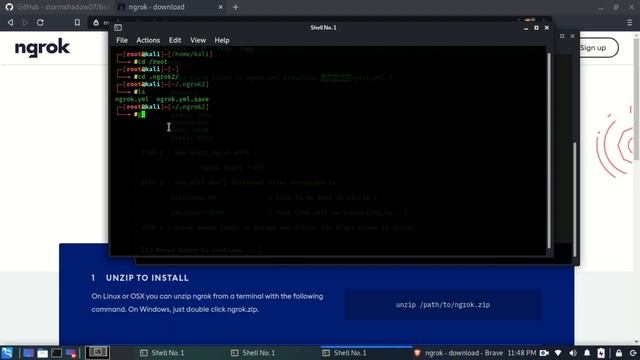Open the network tray icon
Screen dimensions: 640x360
coord(558,353)
